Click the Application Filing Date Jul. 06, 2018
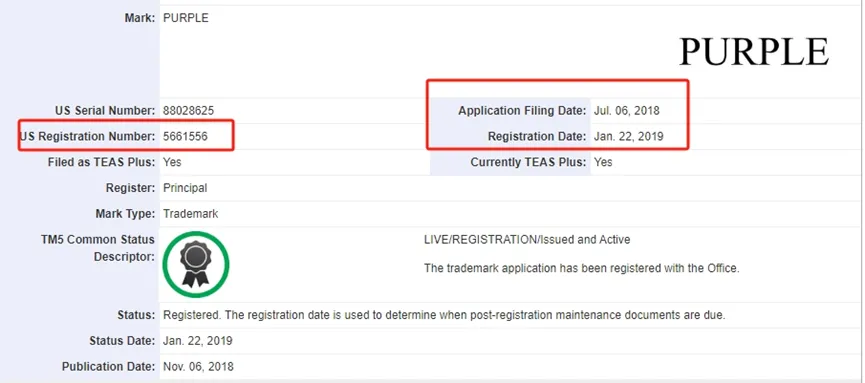Viewport: 865px width, 383px height. (x=627, y=110)
